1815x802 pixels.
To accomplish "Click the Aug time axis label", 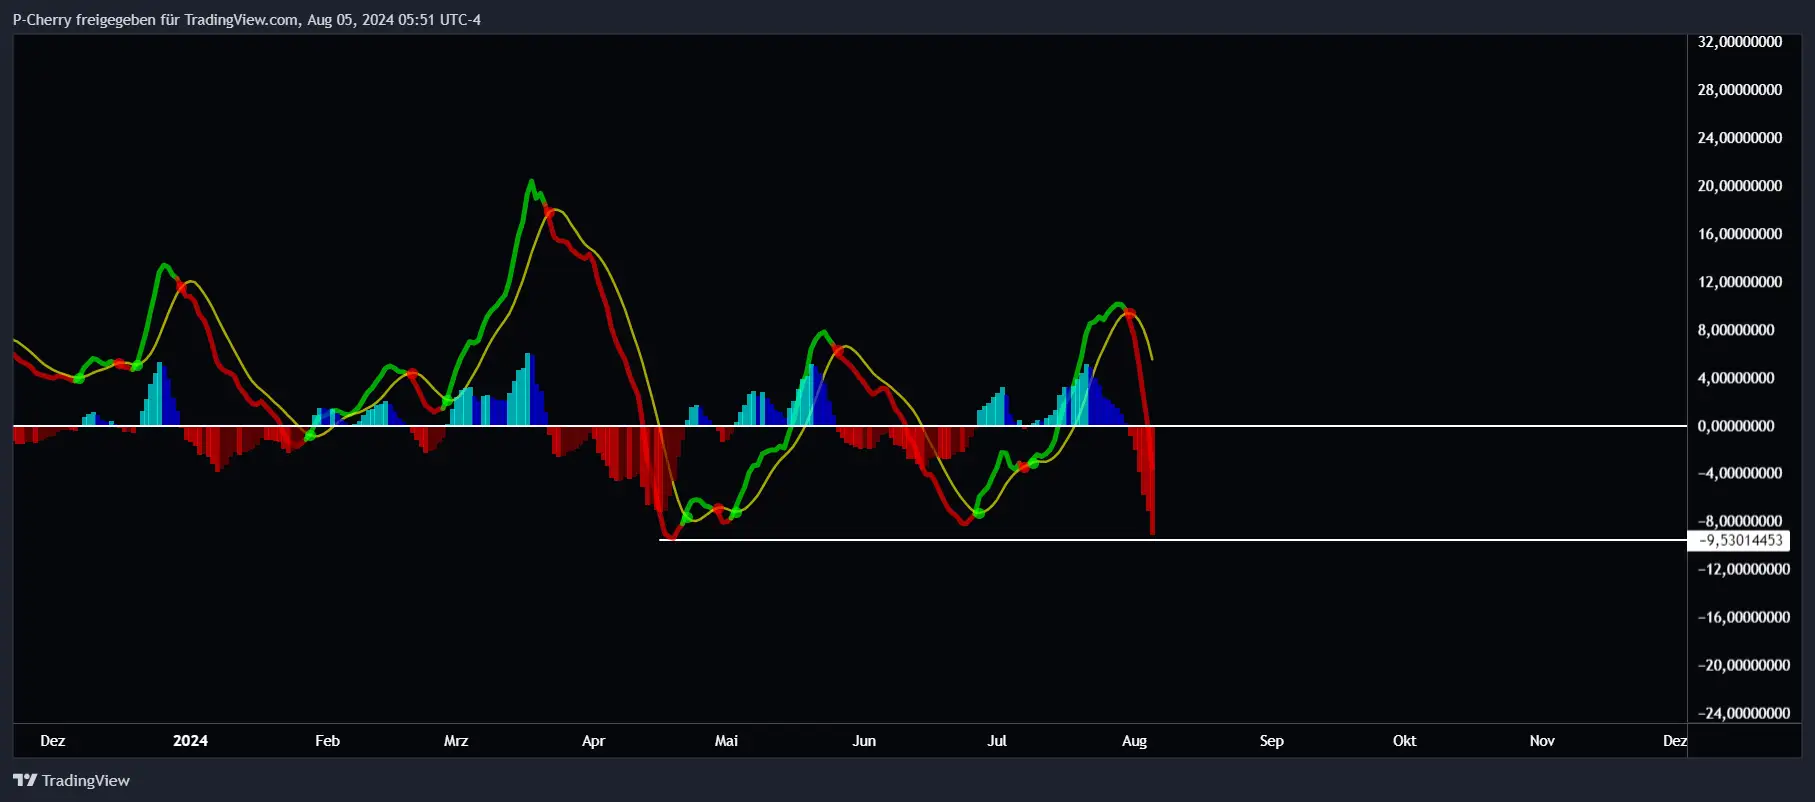I will [x=1134, y=741].
